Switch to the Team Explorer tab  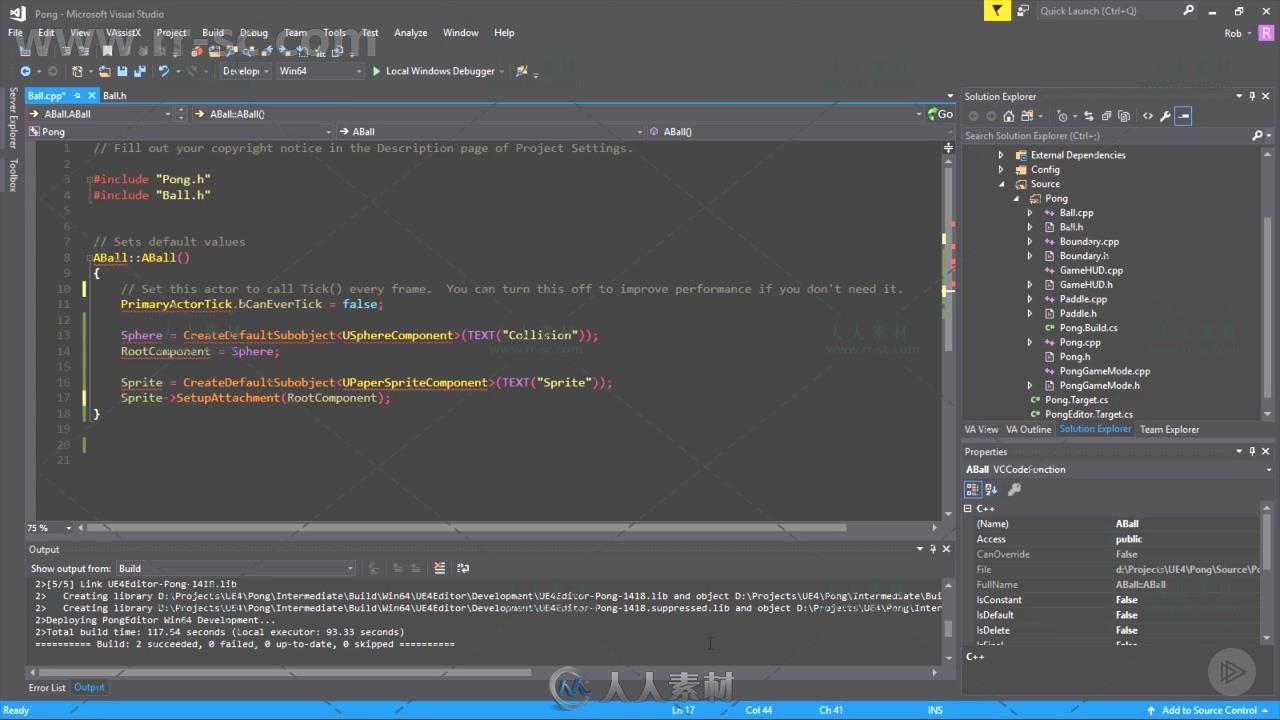[x=1169, y=430]
